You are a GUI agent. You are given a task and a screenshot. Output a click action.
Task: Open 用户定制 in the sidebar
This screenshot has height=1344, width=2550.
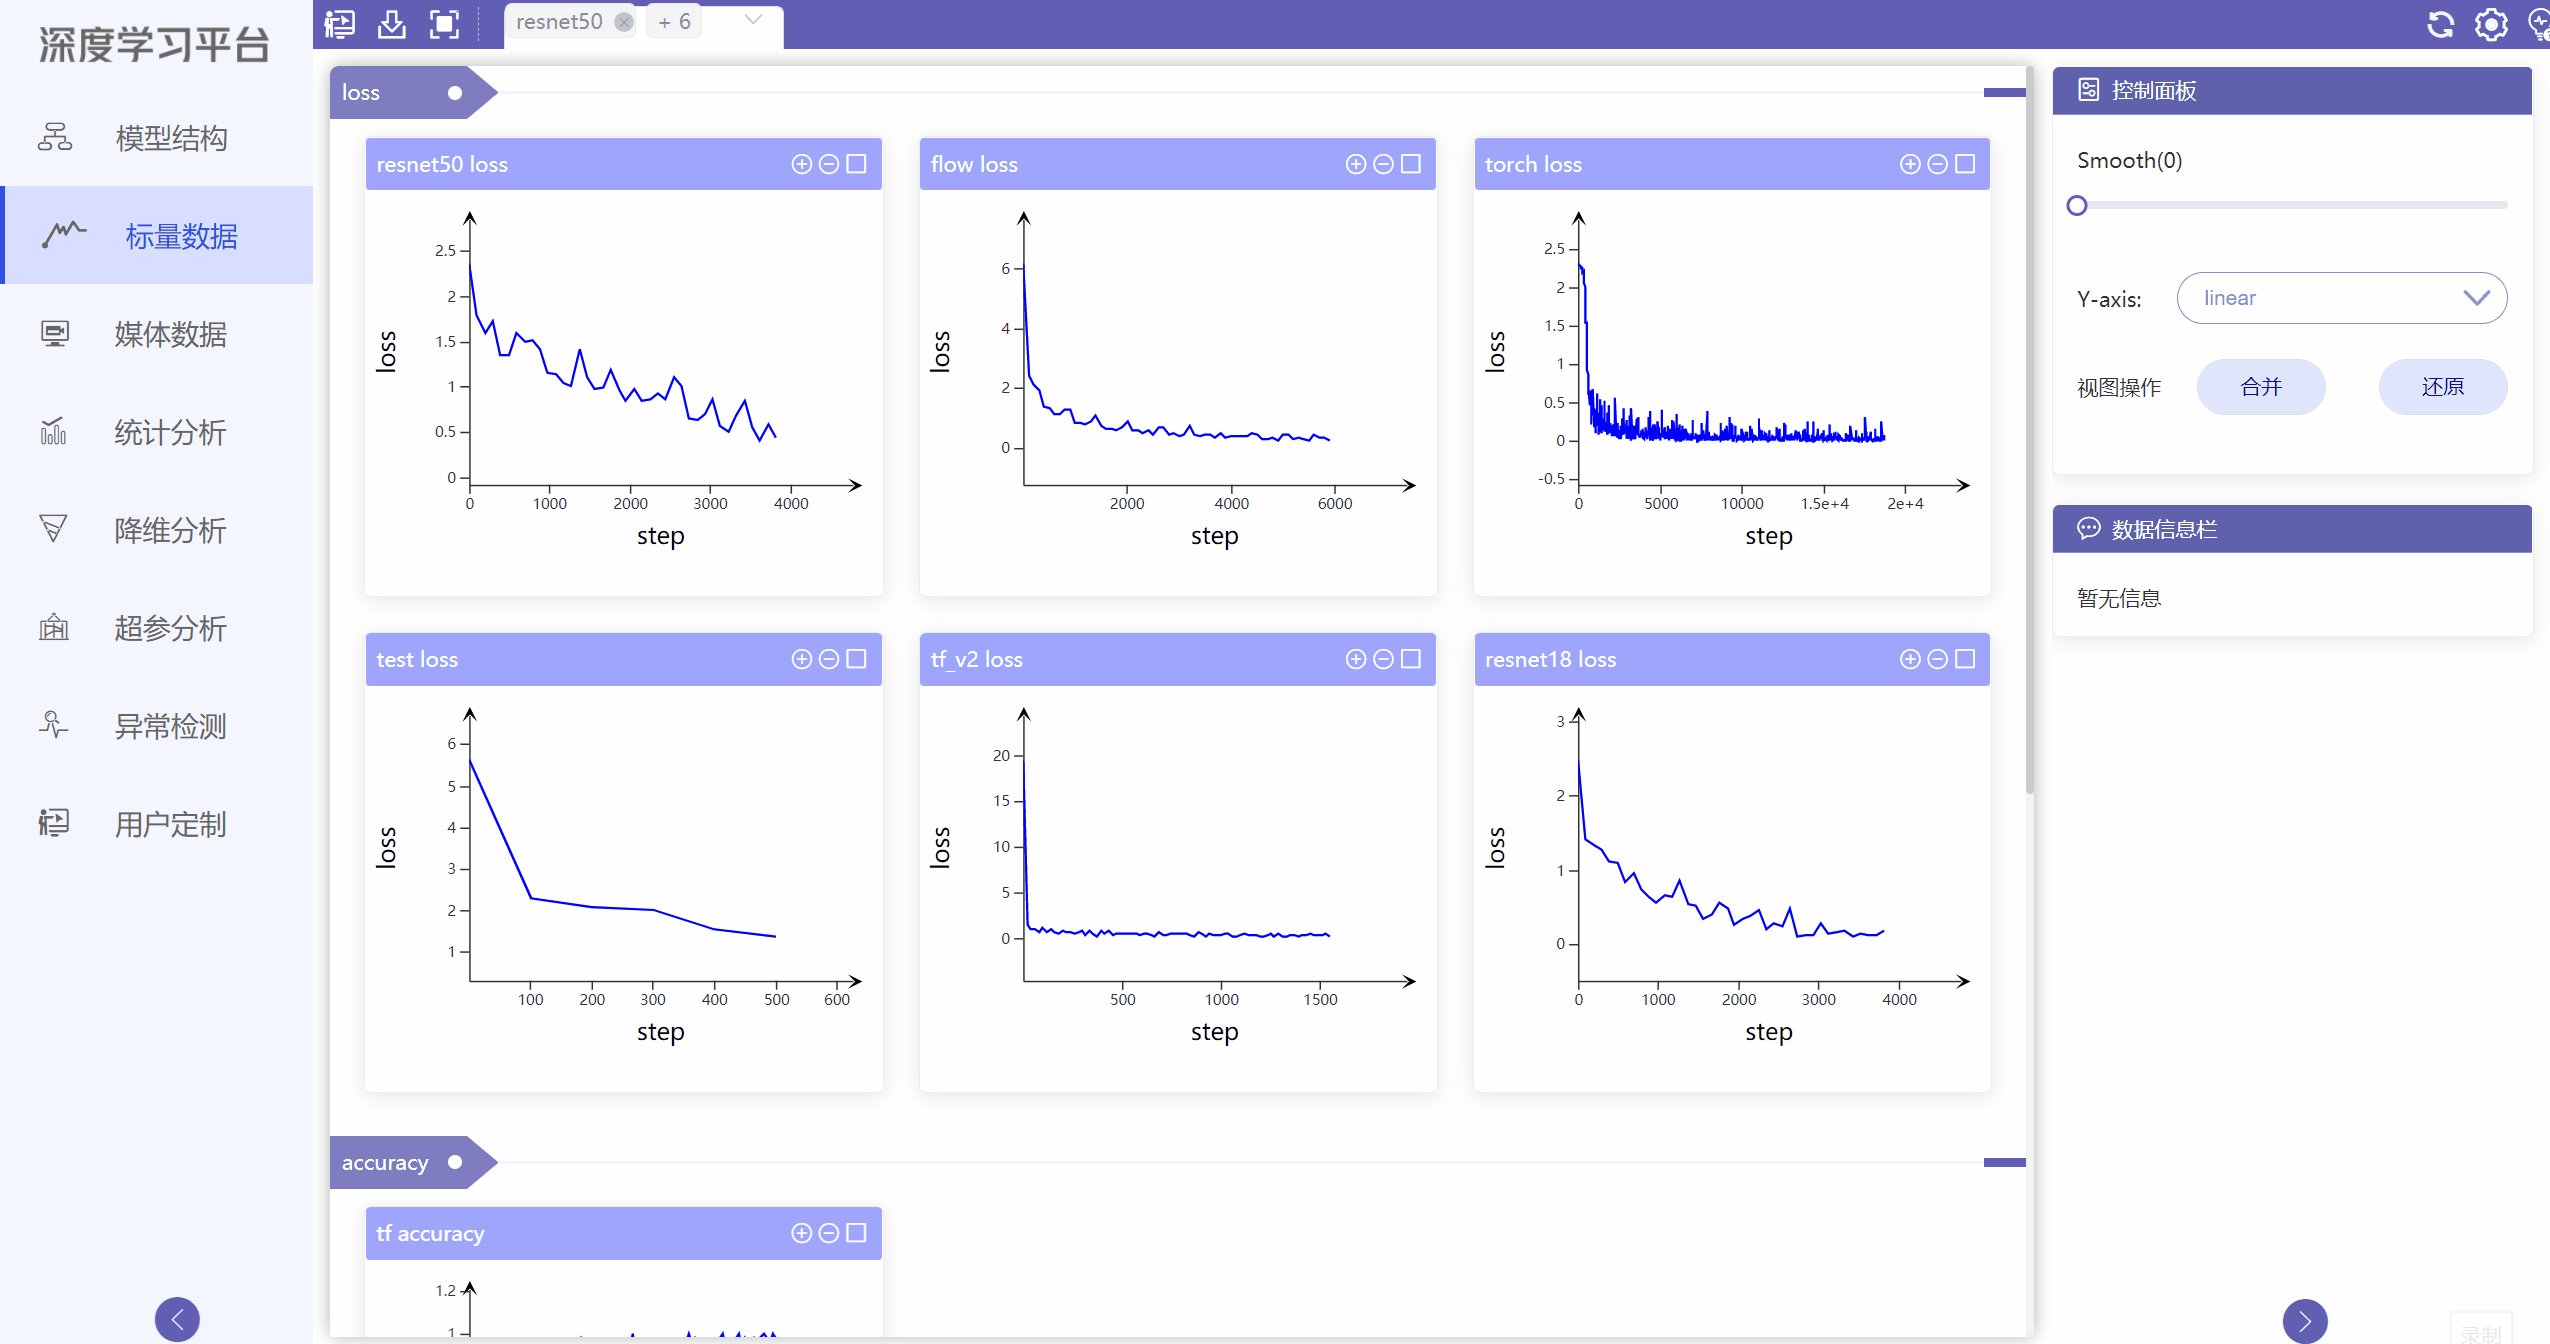[x=156, y=824]
